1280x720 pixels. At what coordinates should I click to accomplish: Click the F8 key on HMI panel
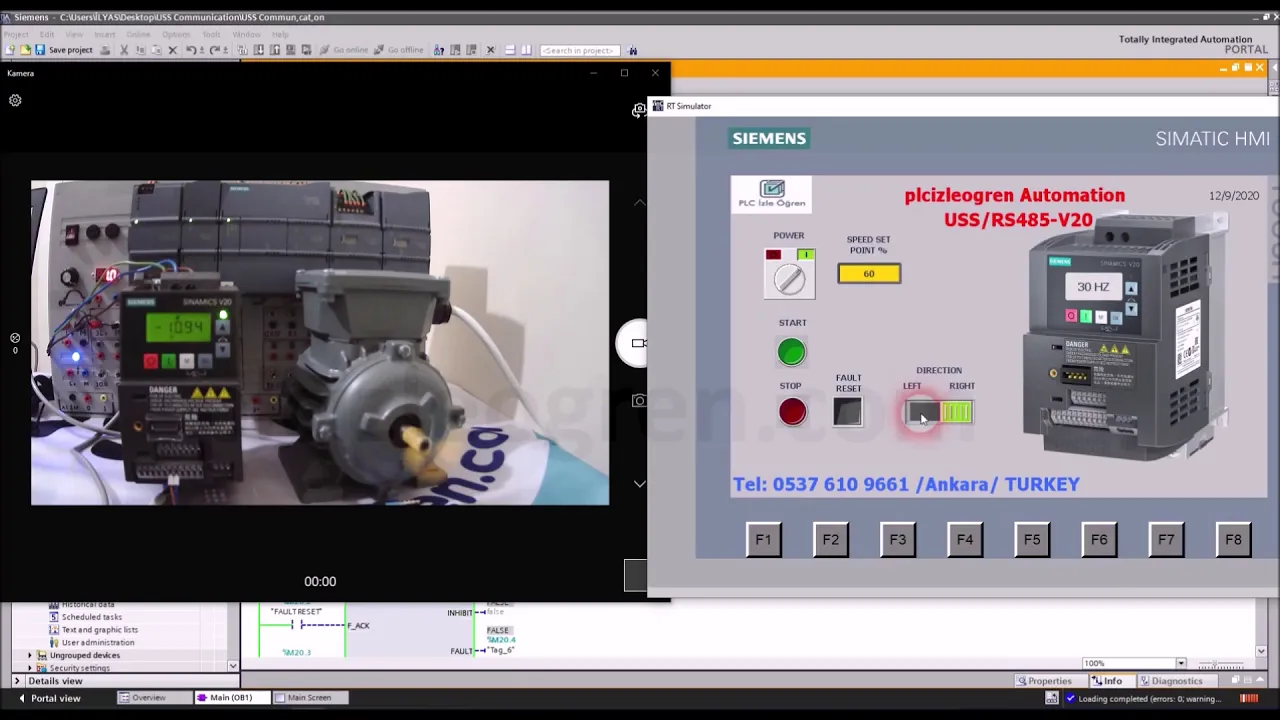1232,540
